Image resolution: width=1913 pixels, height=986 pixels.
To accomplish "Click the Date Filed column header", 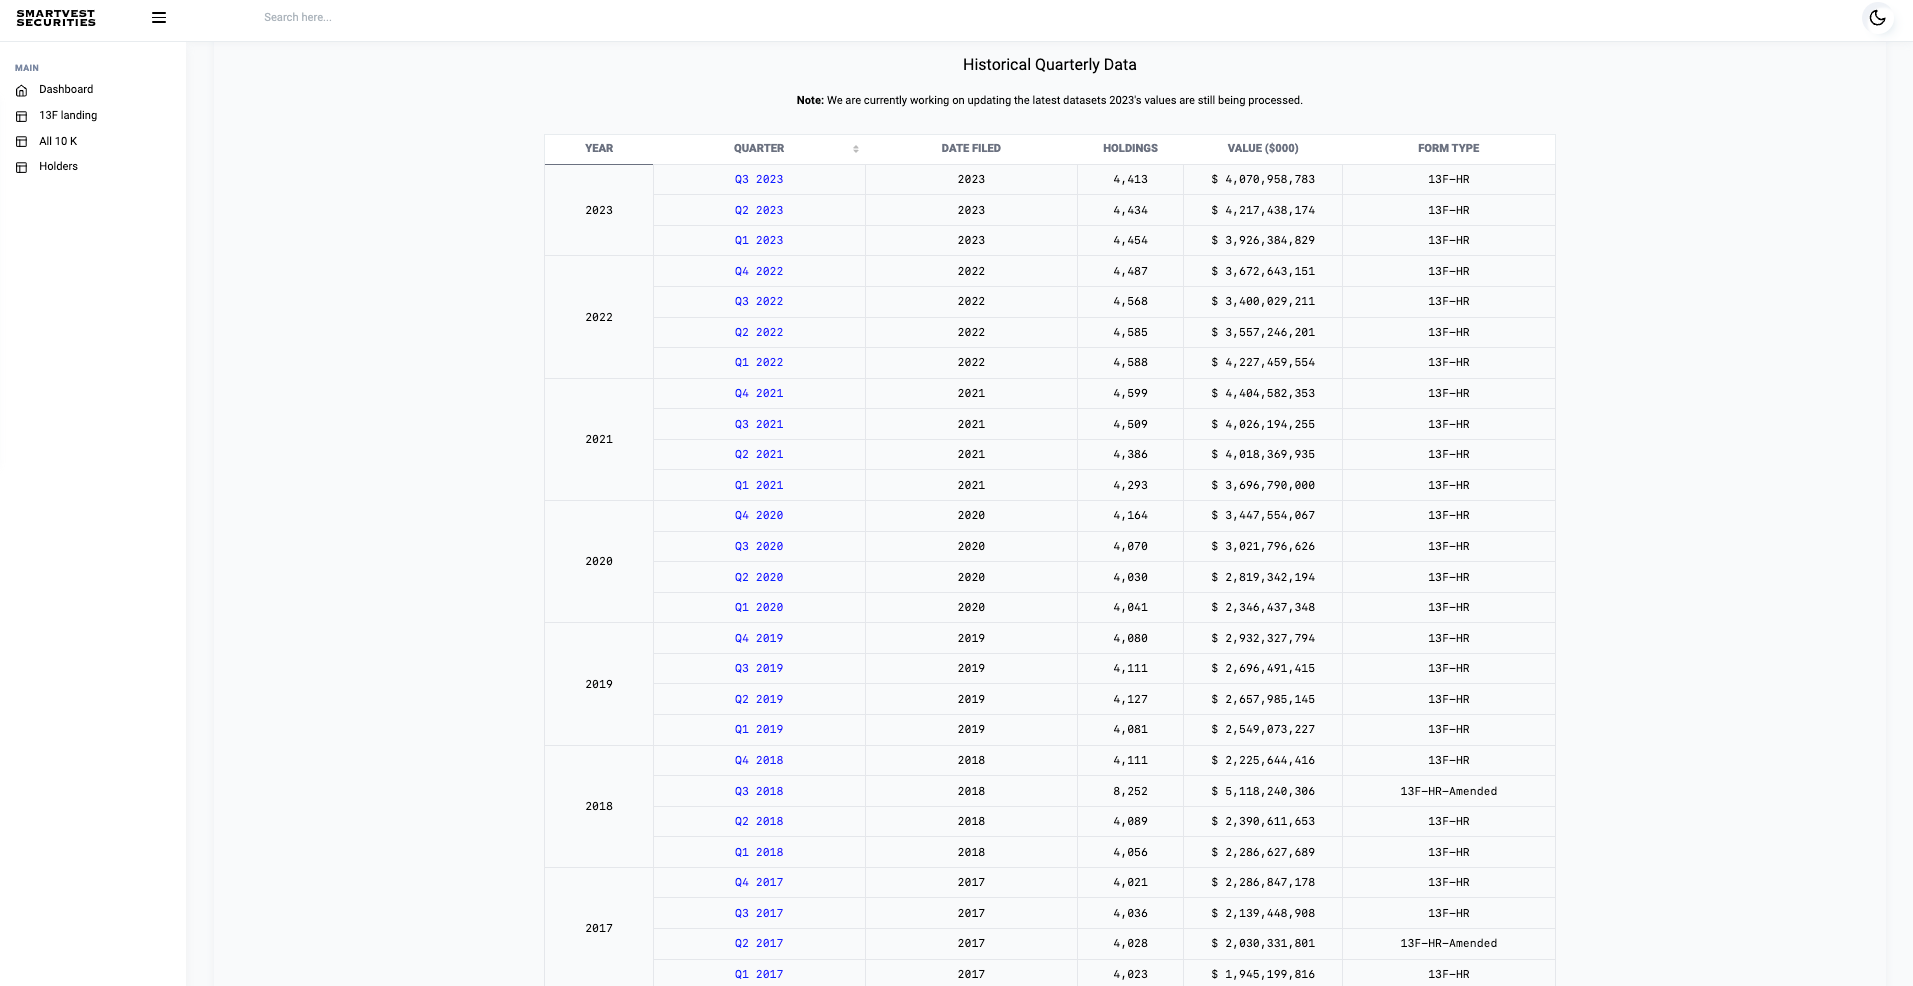I will tap(971, 149).
